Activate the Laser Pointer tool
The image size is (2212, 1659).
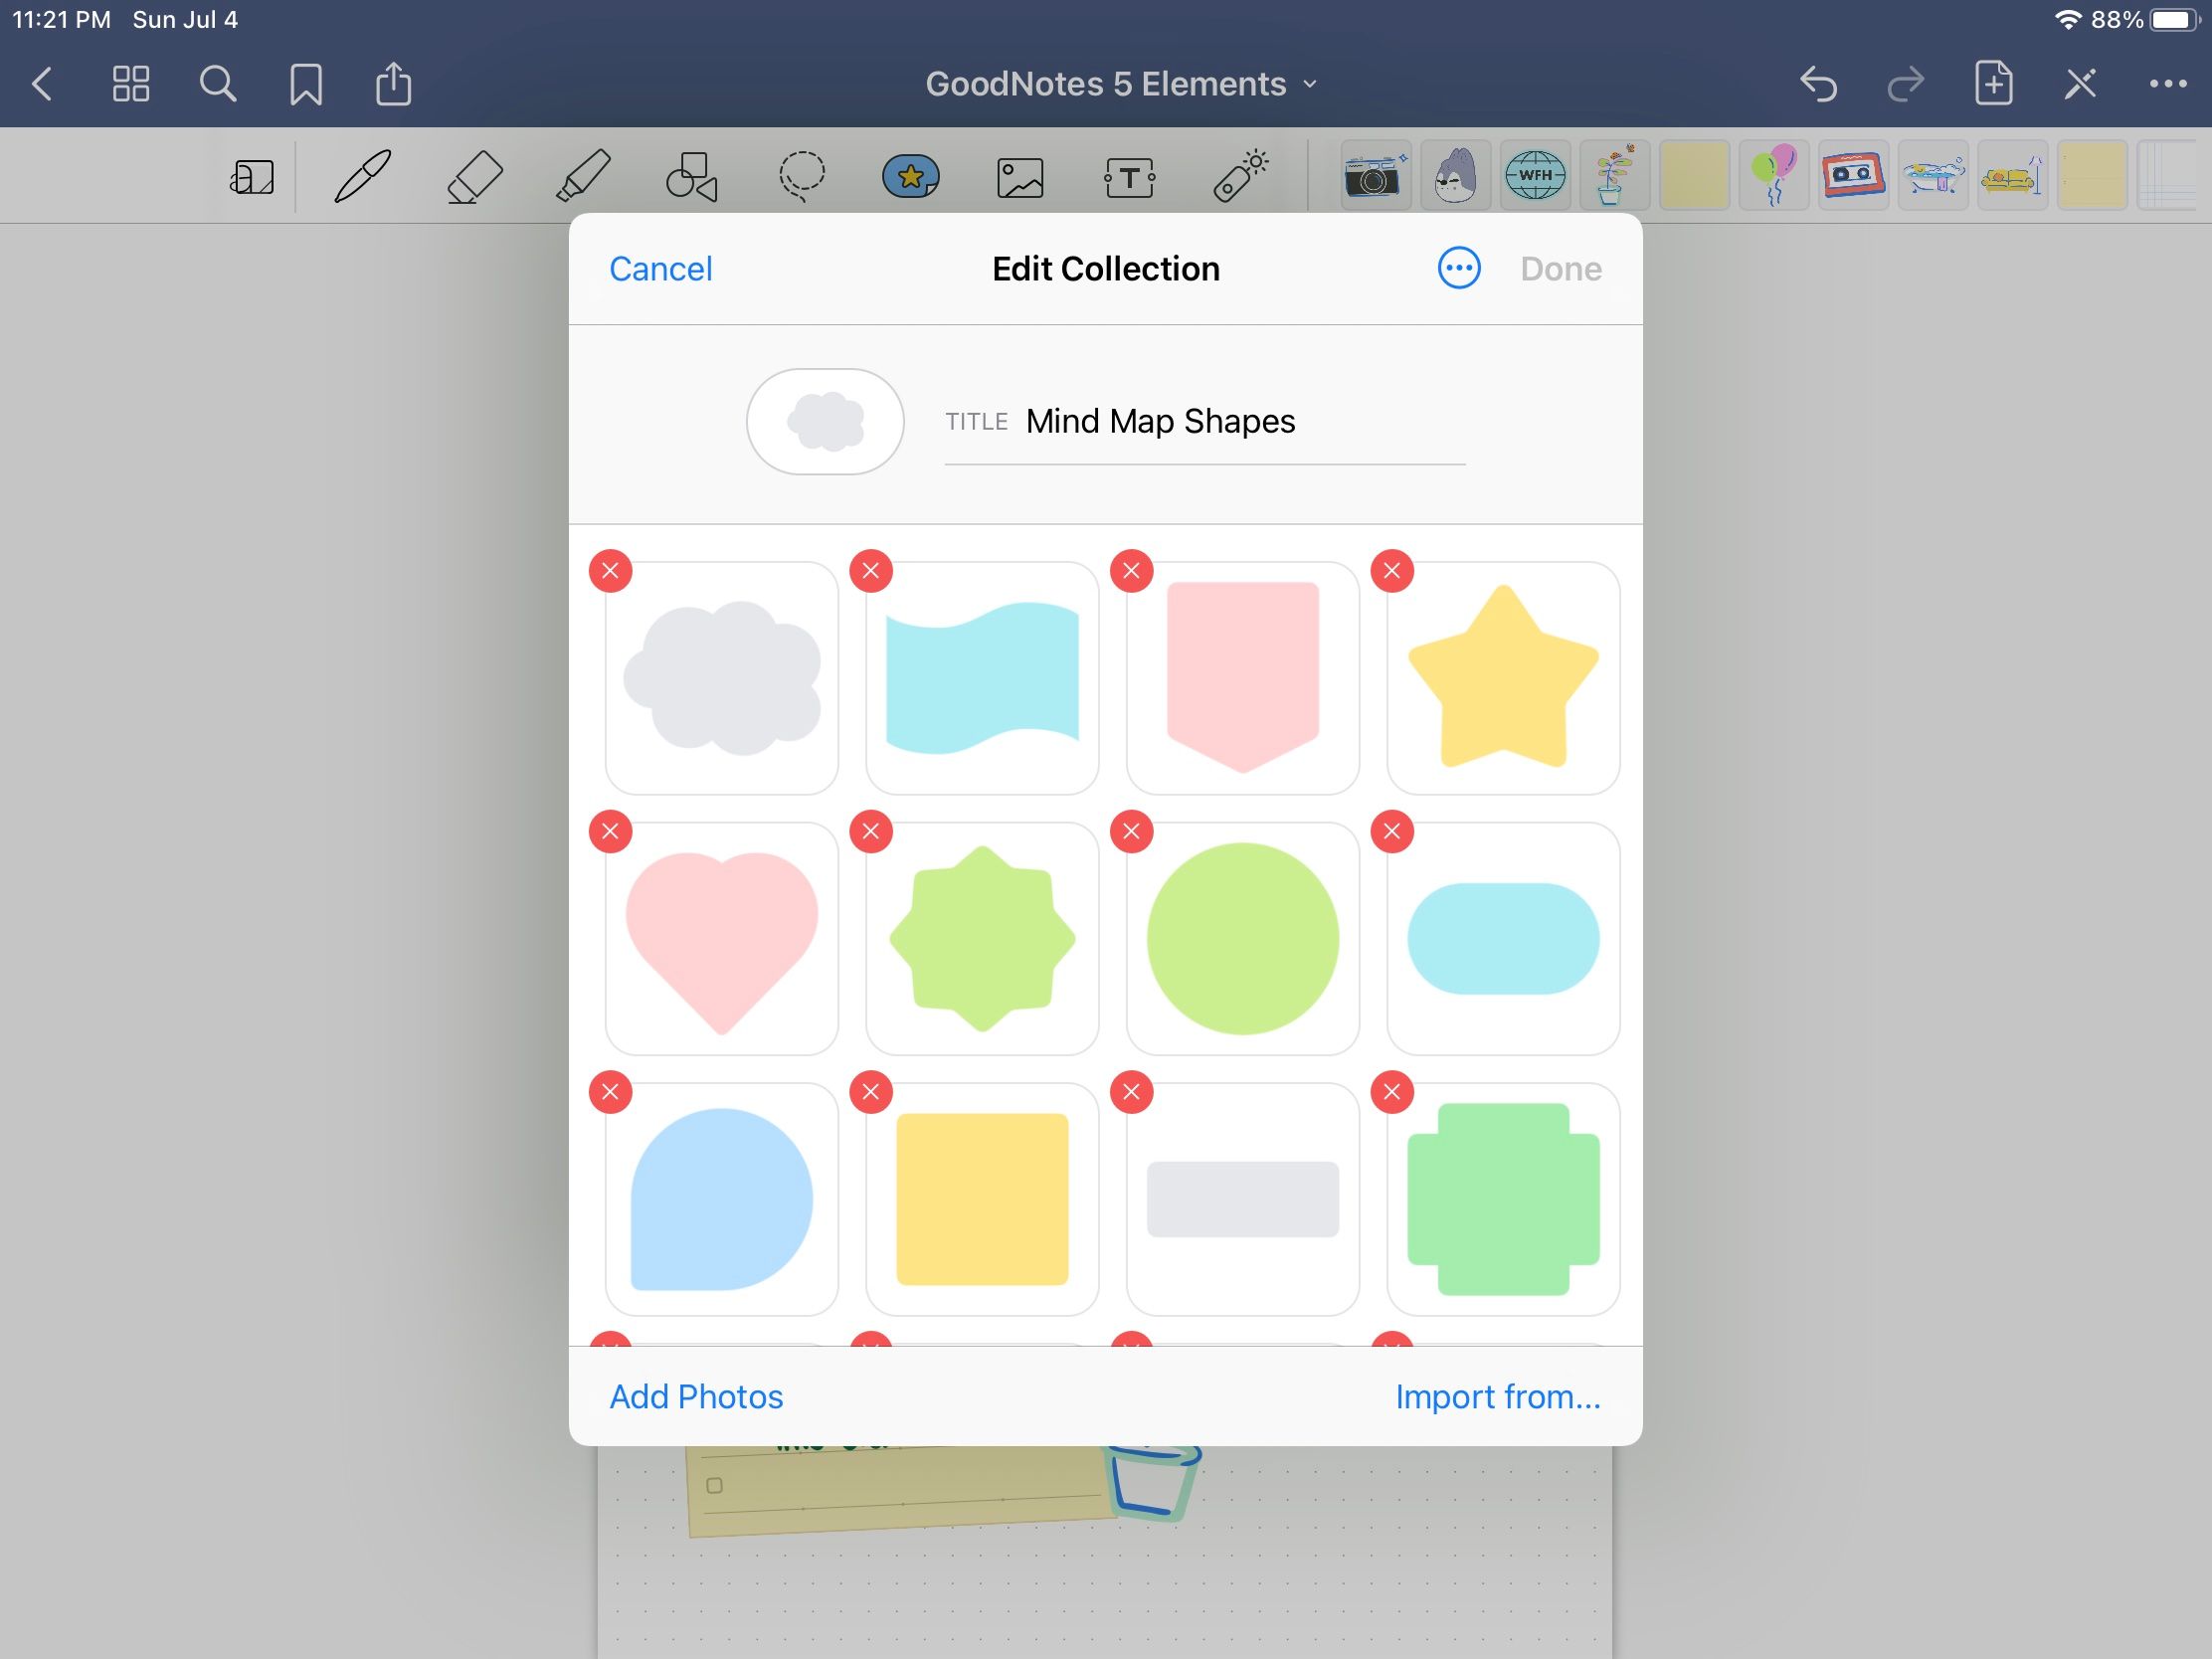(x=1240, y=175)
